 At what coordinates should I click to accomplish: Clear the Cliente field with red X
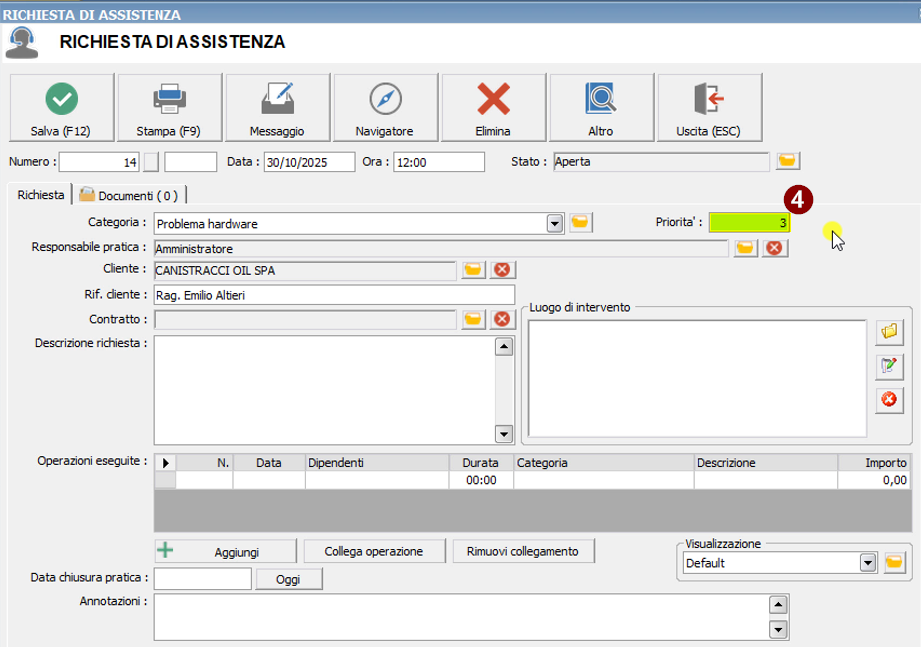click(502, 270)
